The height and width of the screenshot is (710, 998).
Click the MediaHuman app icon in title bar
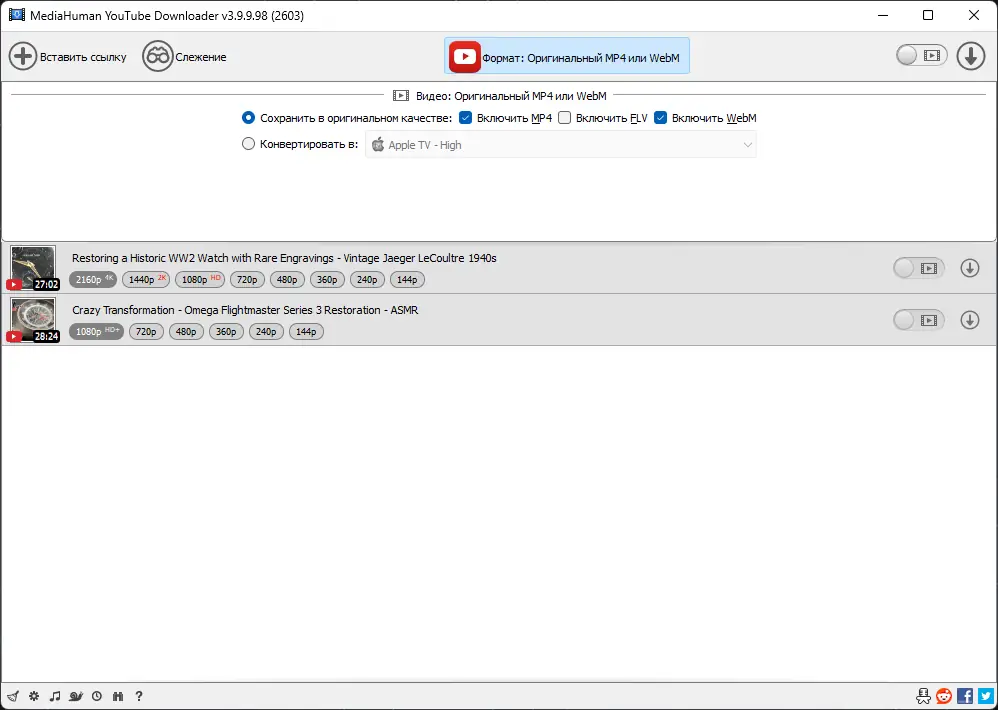point(17,15)
